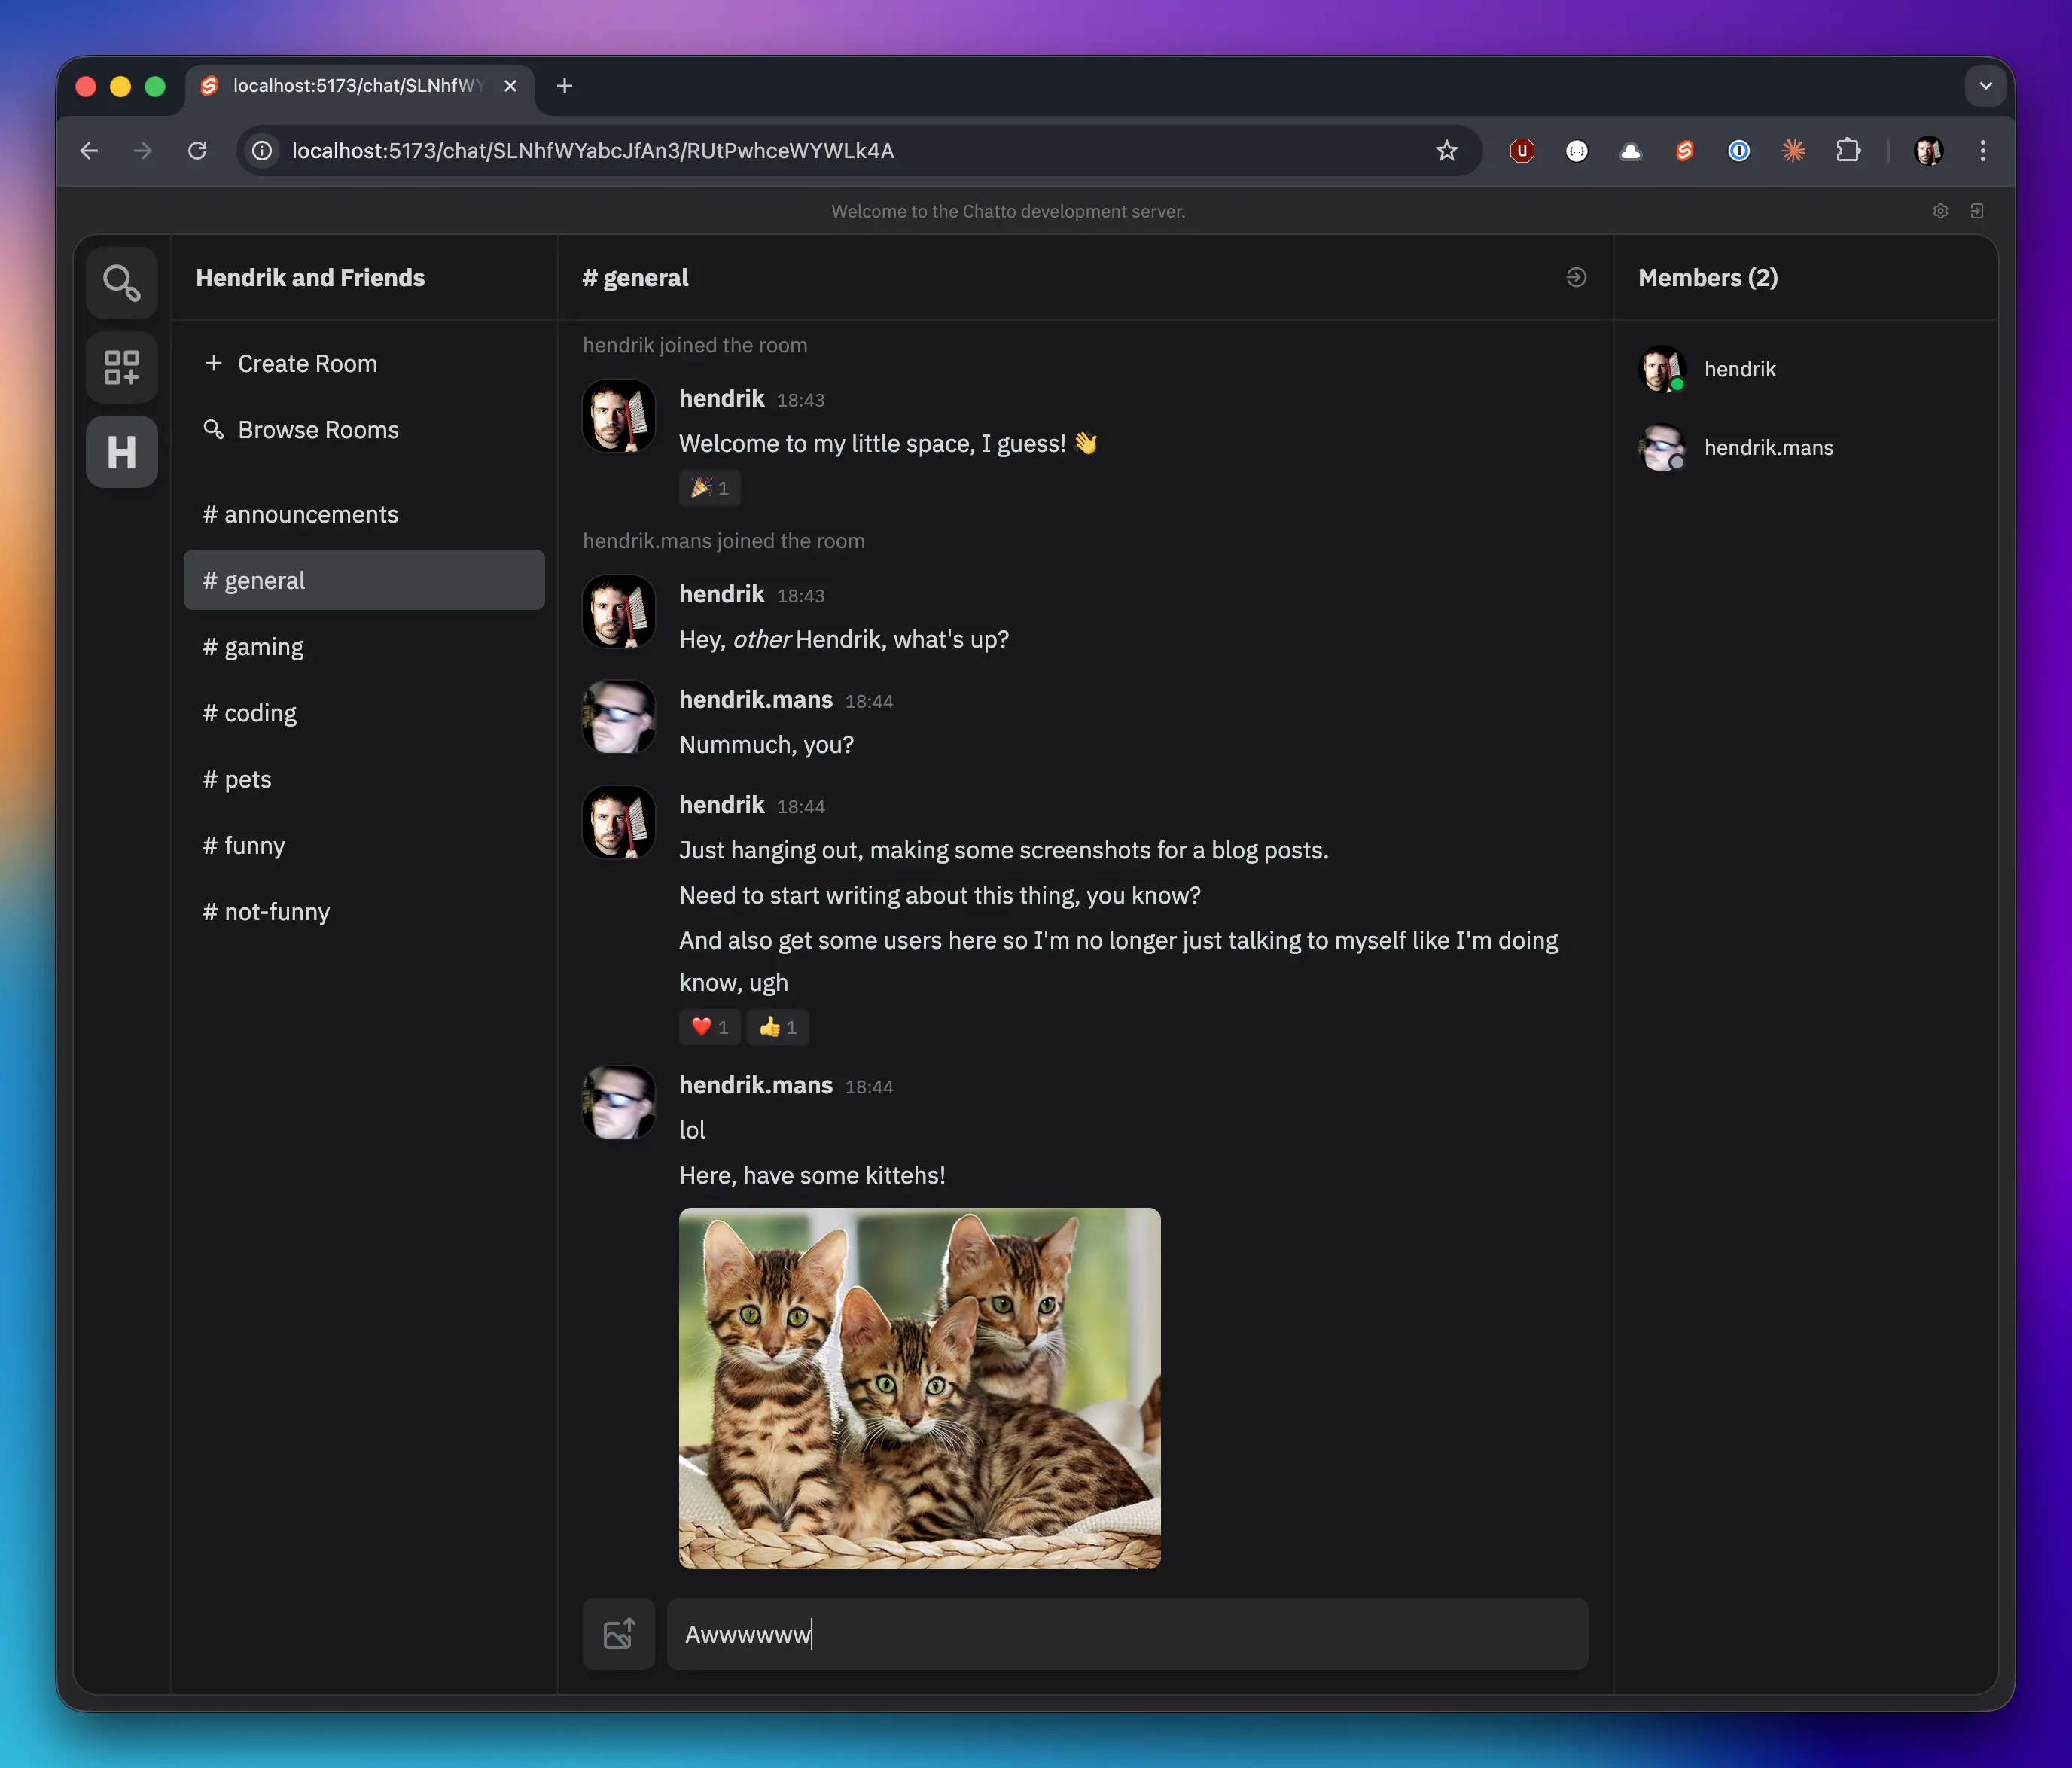
Task: Click Browse Rooms
Action: [300, 430]
